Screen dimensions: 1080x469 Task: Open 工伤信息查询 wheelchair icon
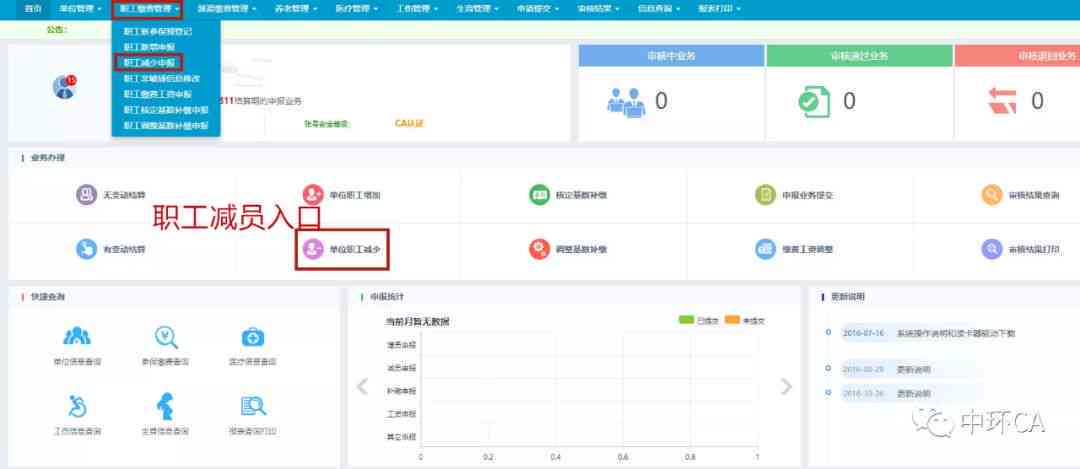click(77, 406)
